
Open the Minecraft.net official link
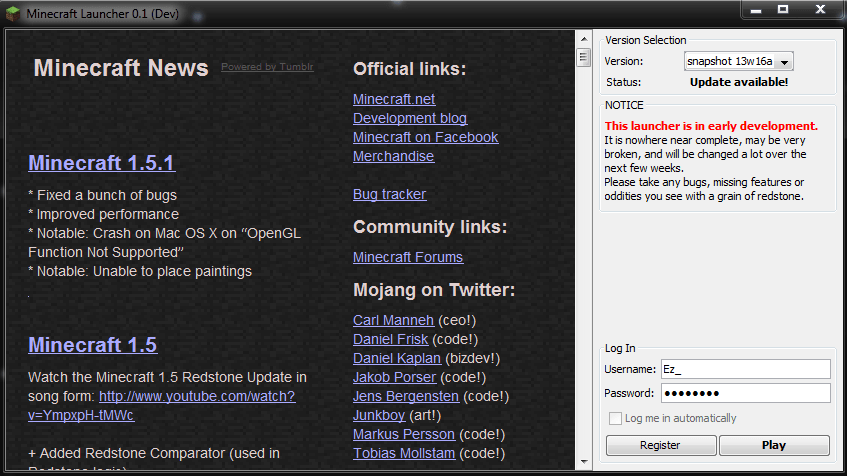coord(394,99)
